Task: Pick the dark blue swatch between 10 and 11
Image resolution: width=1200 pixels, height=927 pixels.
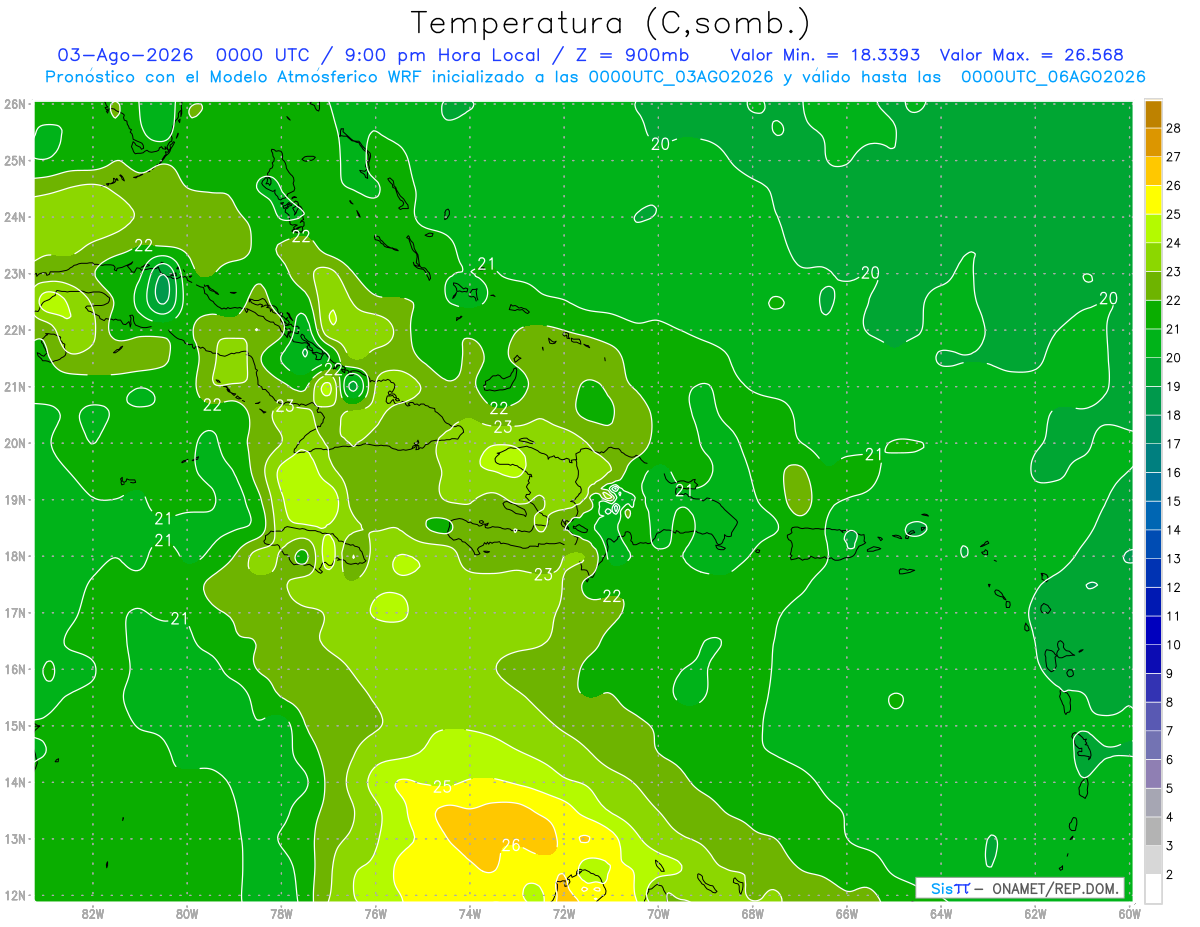Action: (x=1153, y=631)
